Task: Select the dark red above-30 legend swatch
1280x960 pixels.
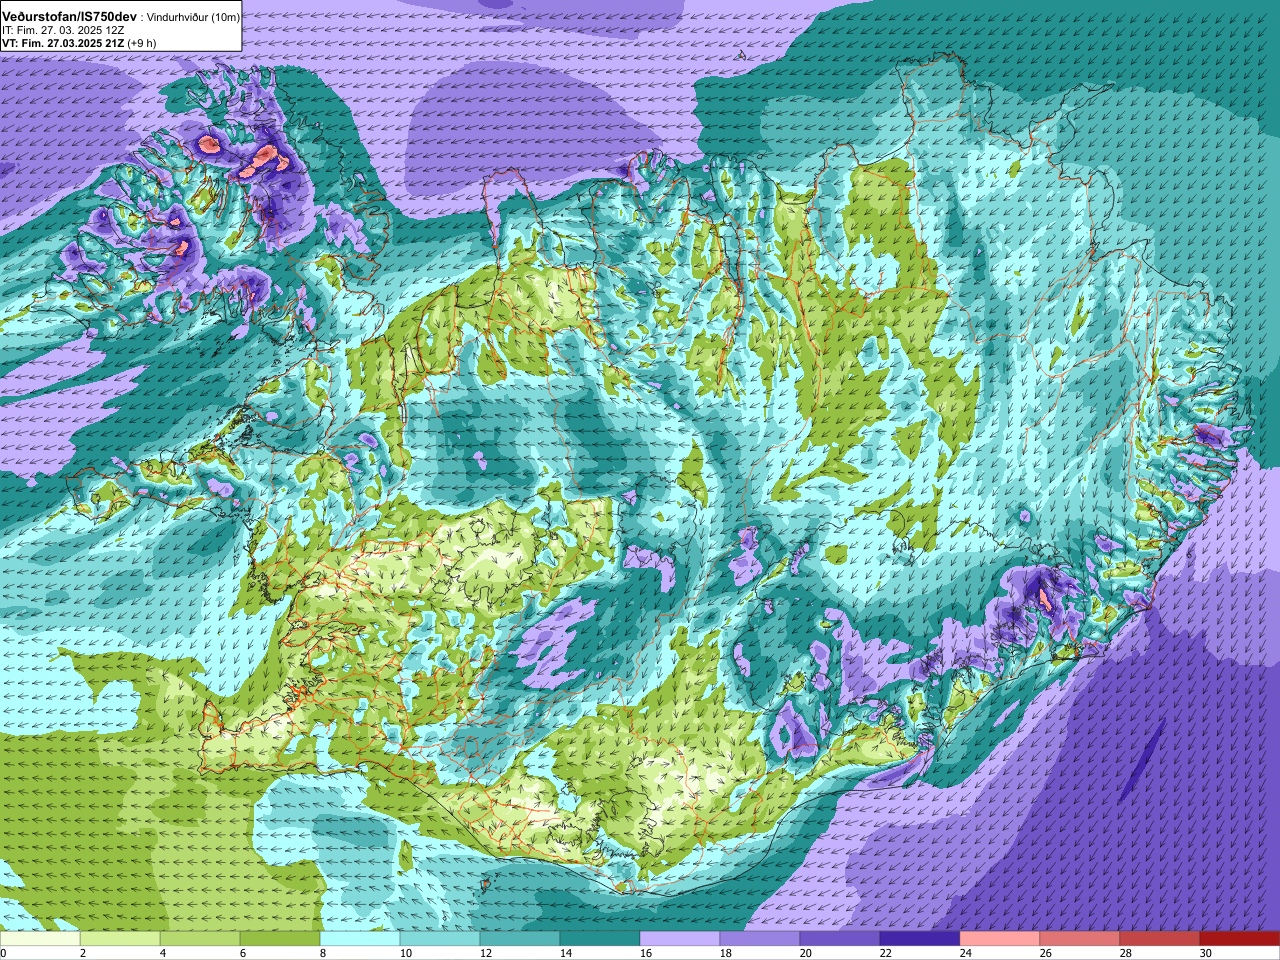Action: [1239, 939]
